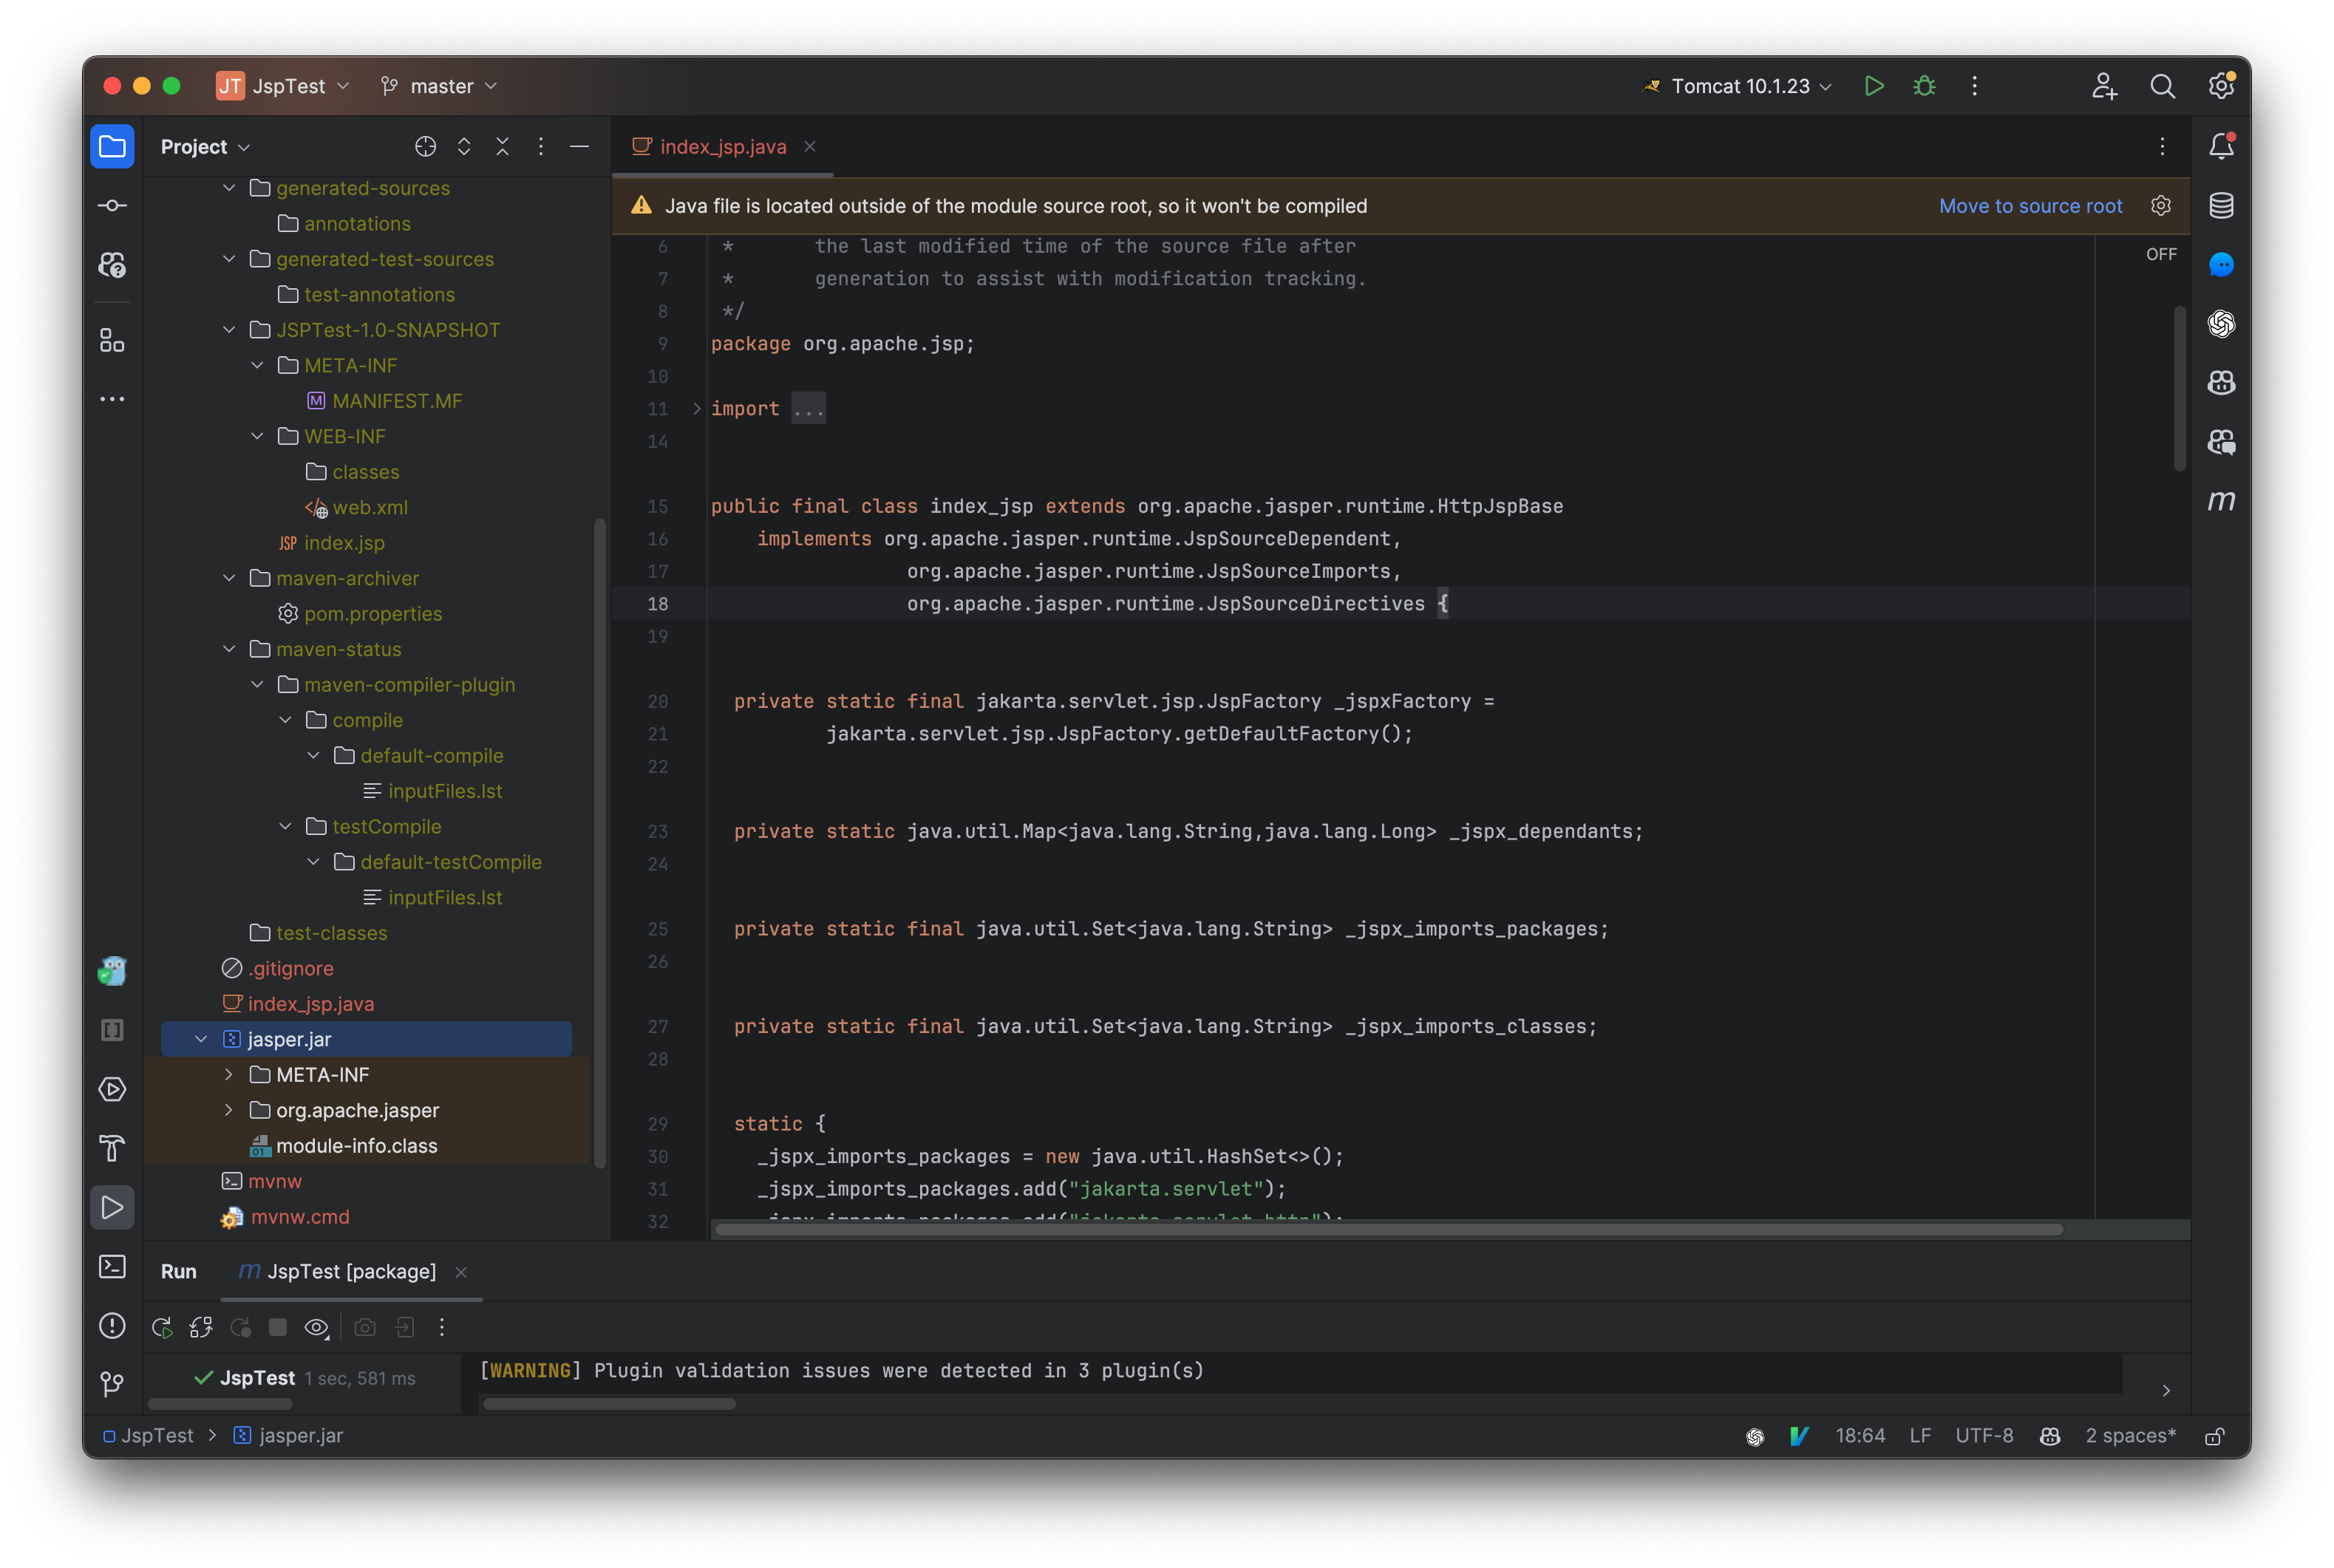Click the Run button in toolbar

[x=1874, y=84]
